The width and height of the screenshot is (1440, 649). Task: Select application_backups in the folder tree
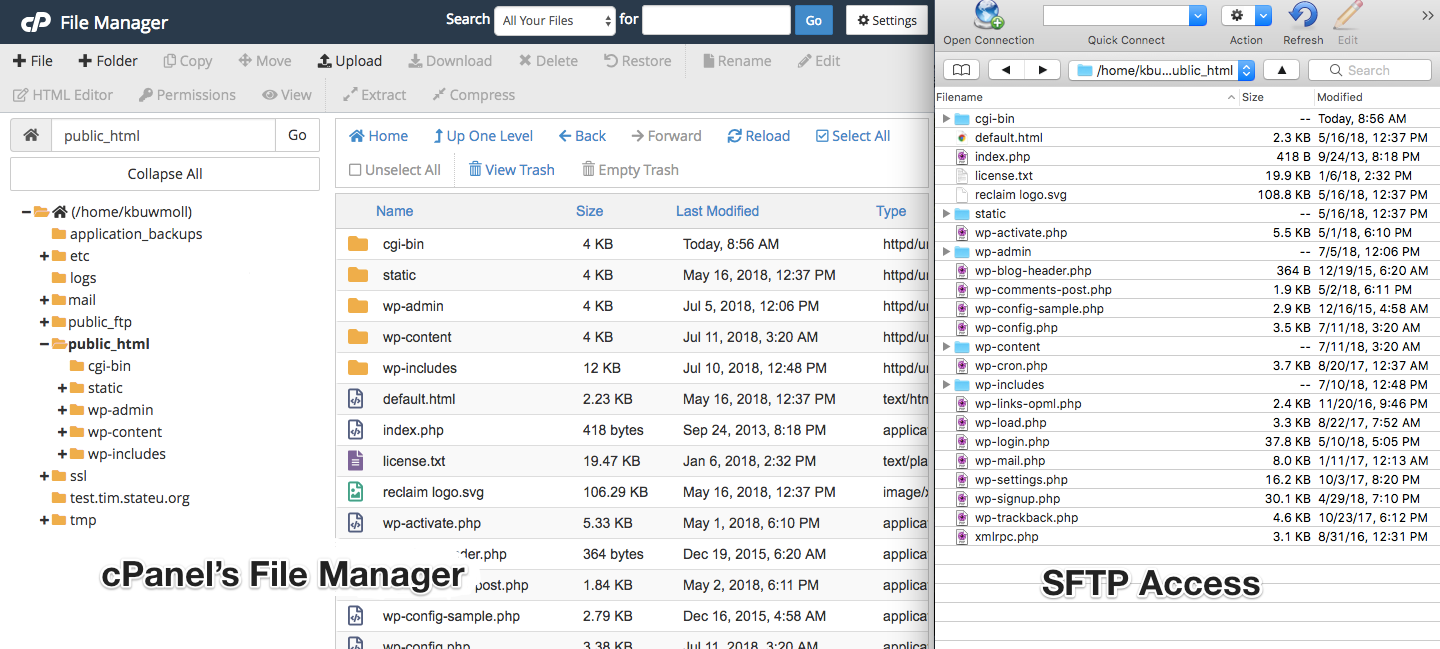136,234
